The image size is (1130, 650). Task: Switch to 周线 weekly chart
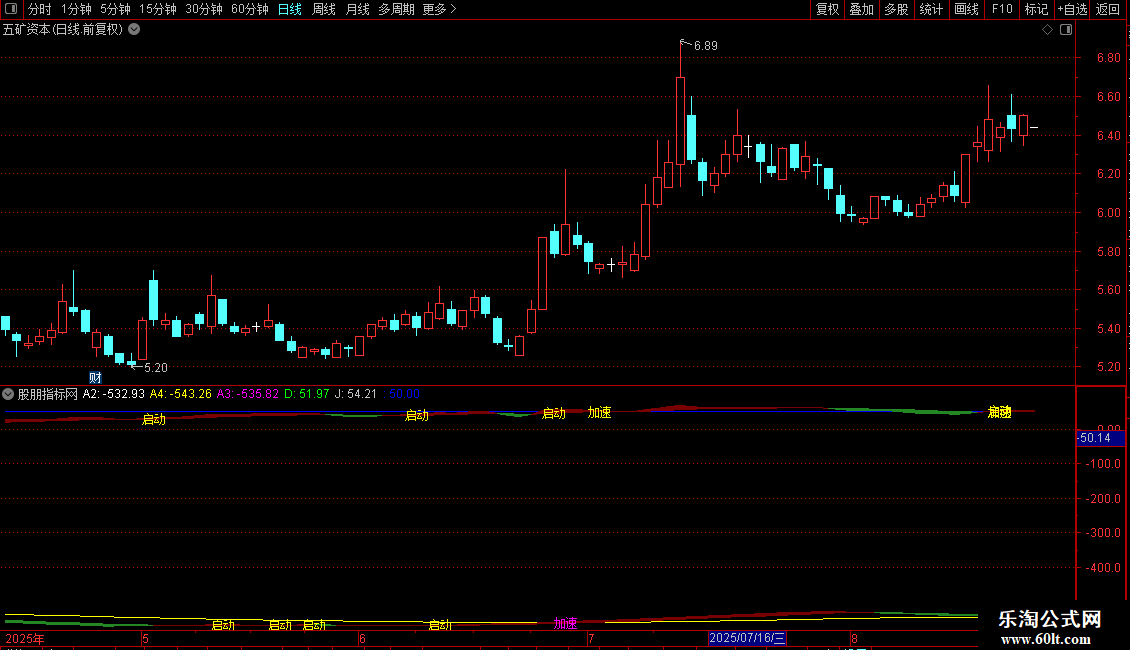click(x=324, y=9)
